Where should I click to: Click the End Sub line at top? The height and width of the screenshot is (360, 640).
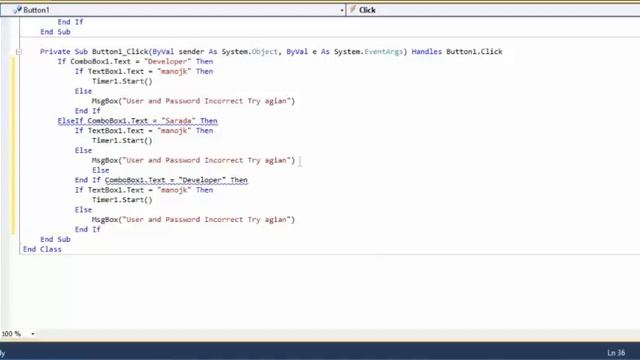click(x=55, y=32)
